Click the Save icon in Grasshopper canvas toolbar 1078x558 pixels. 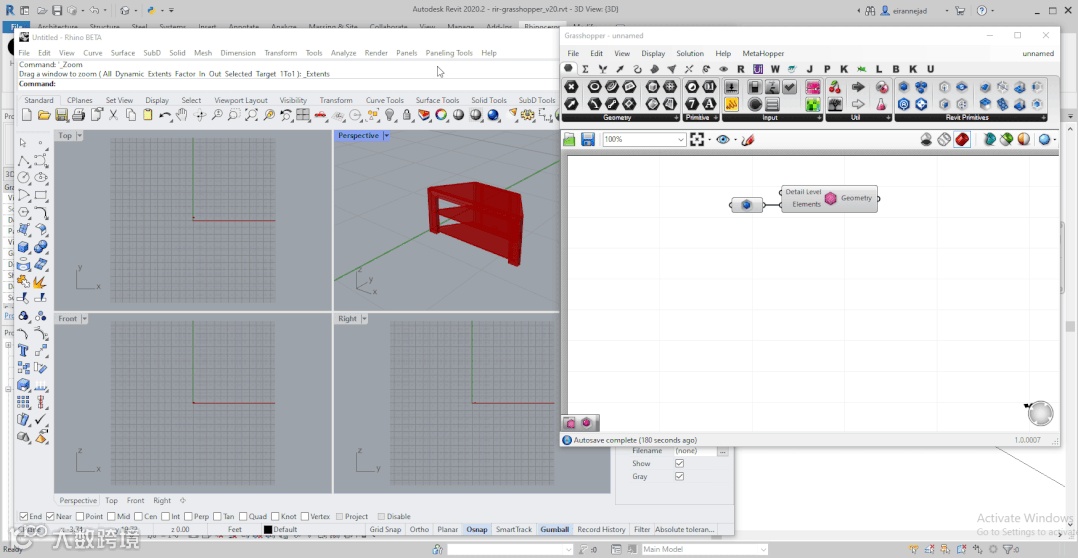click(588, 140)
